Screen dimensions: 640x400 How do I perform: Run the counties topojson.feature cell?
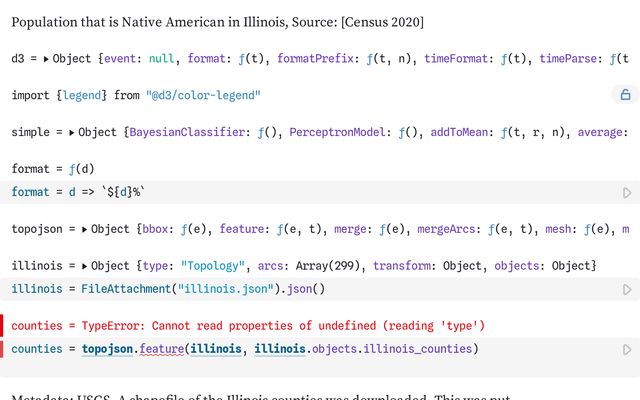[x=627, y=349]
